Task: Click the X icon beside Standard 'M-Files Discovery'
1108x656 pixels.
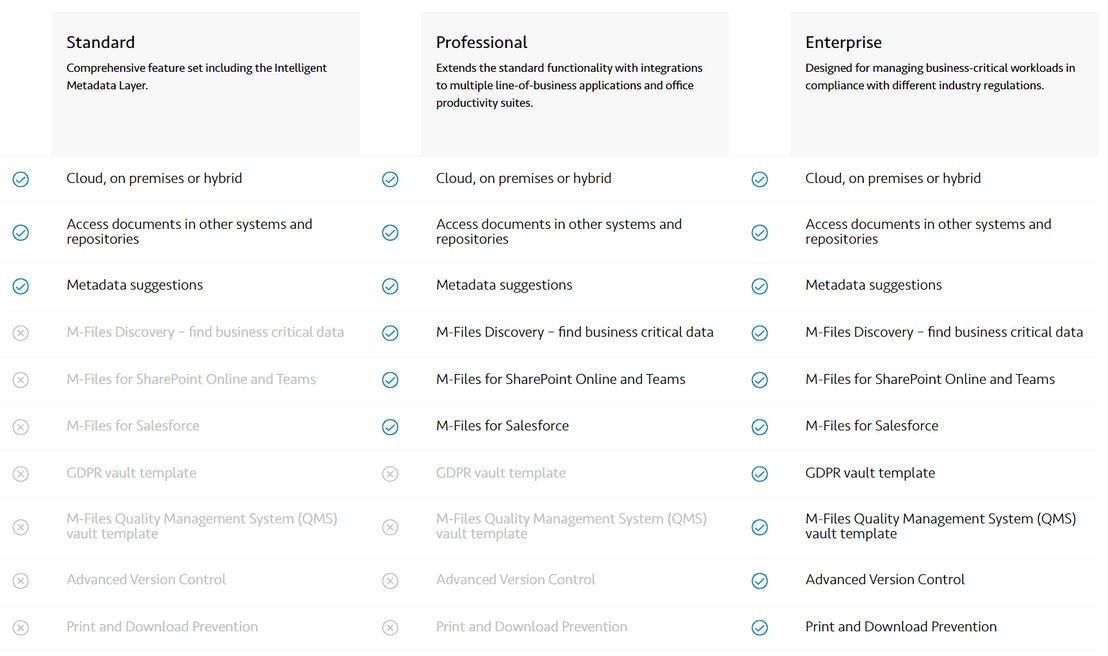Action: [21, 333]
